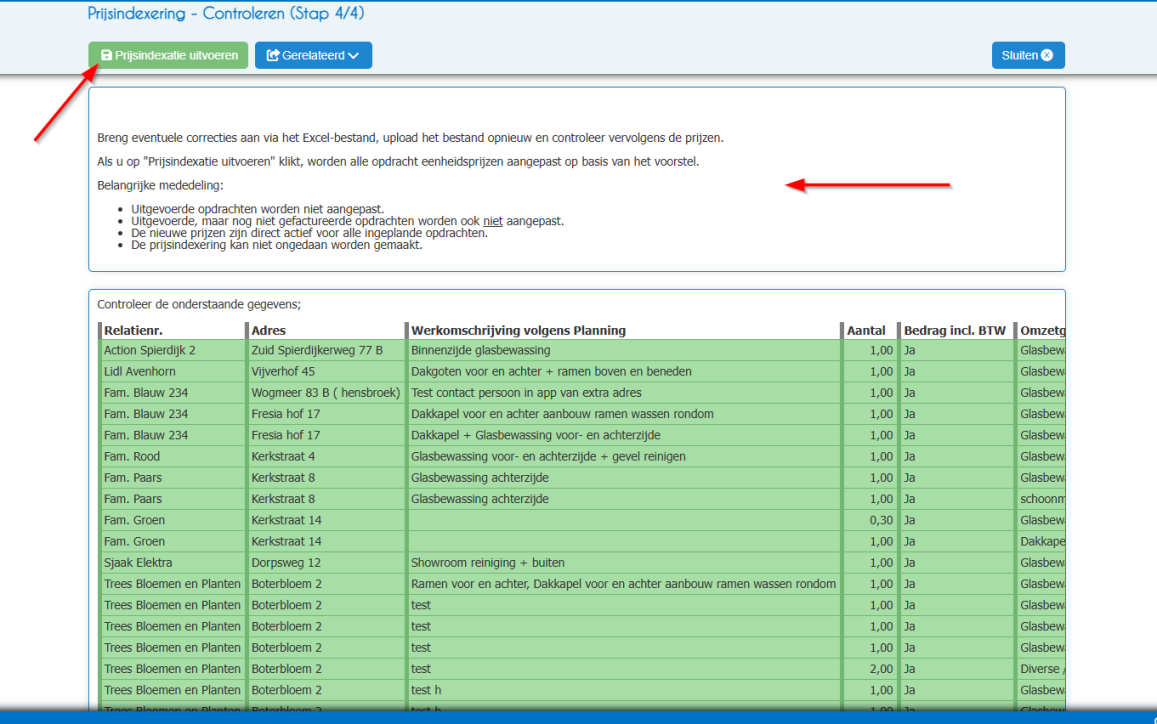Click the X icon on Sluiten

point(1047,55)
